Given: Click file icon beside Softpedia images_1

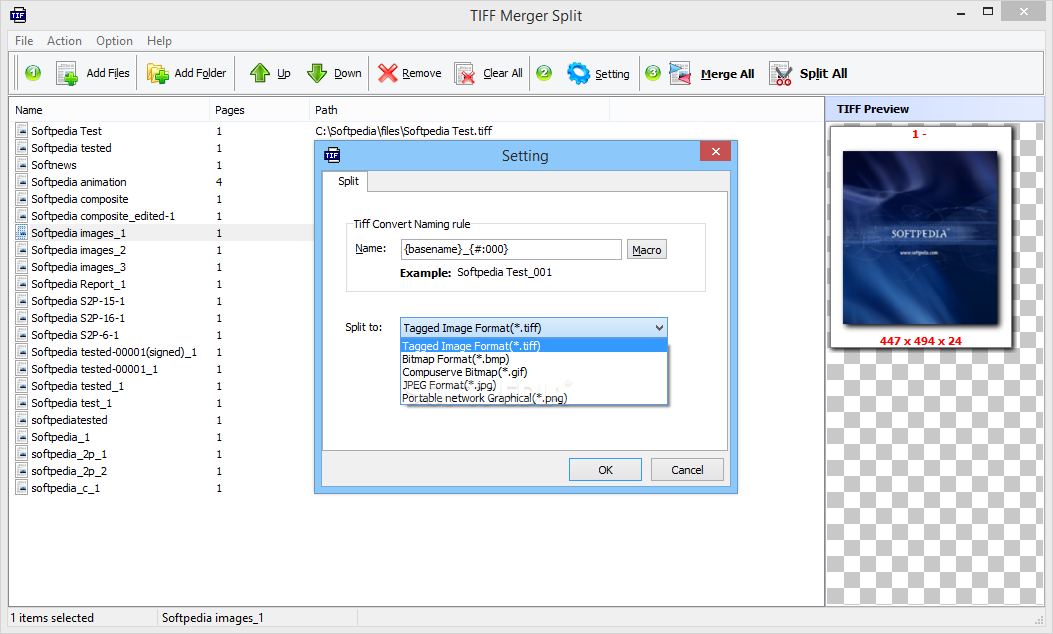Looking at the screenshot, I should point(21,232).
